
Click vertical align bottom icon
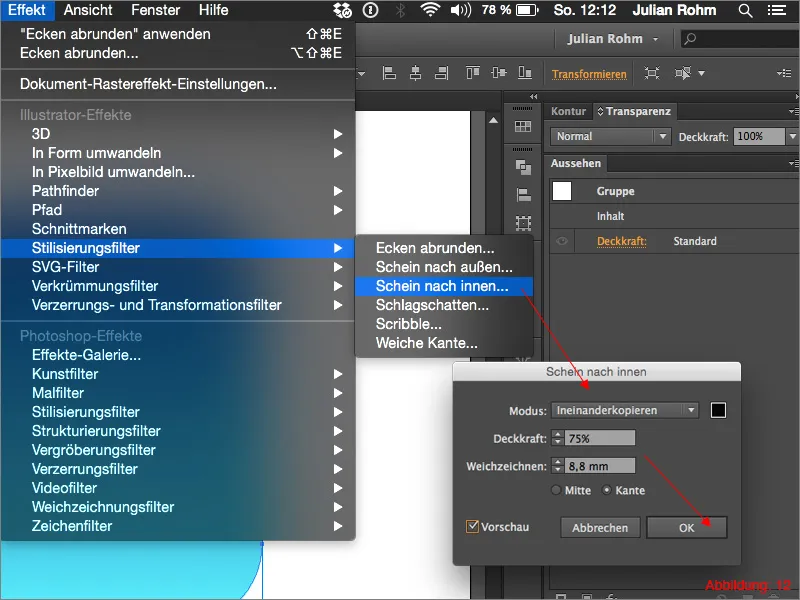pyautogui.click(x=525, y=73)
